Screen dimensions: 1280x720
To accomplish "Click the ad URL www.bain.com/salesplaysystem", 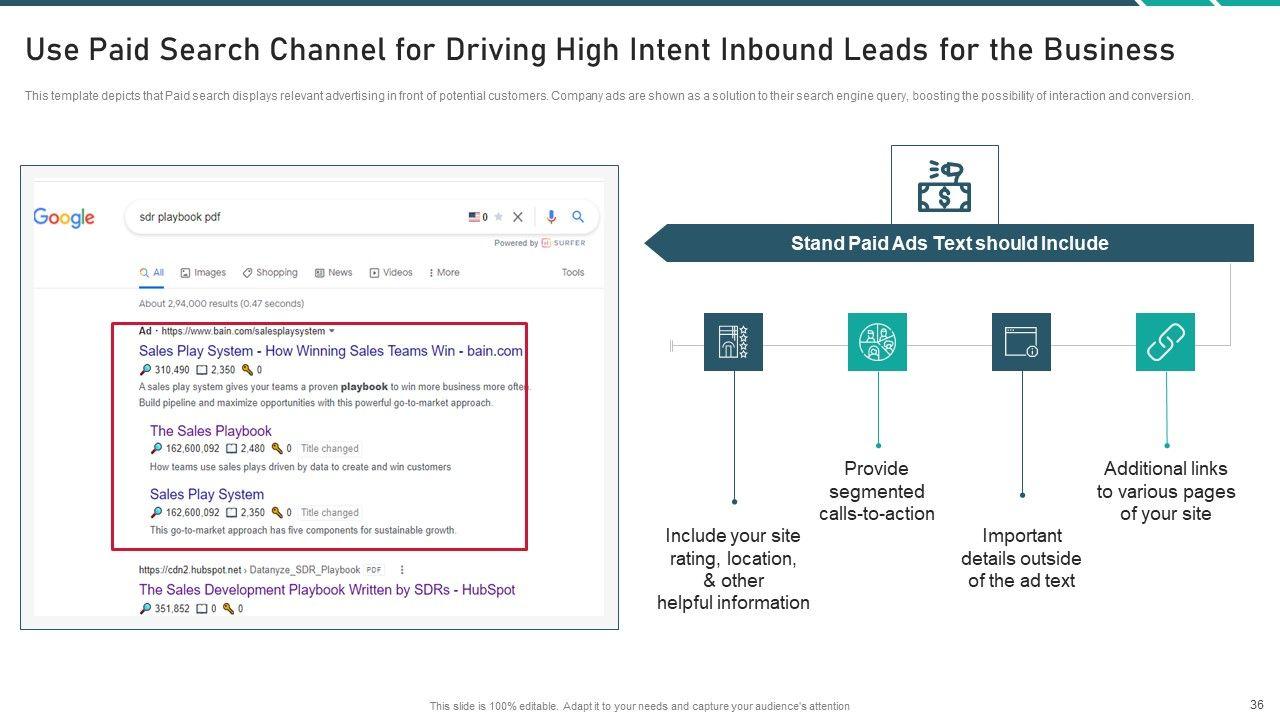I will point(243,331).
